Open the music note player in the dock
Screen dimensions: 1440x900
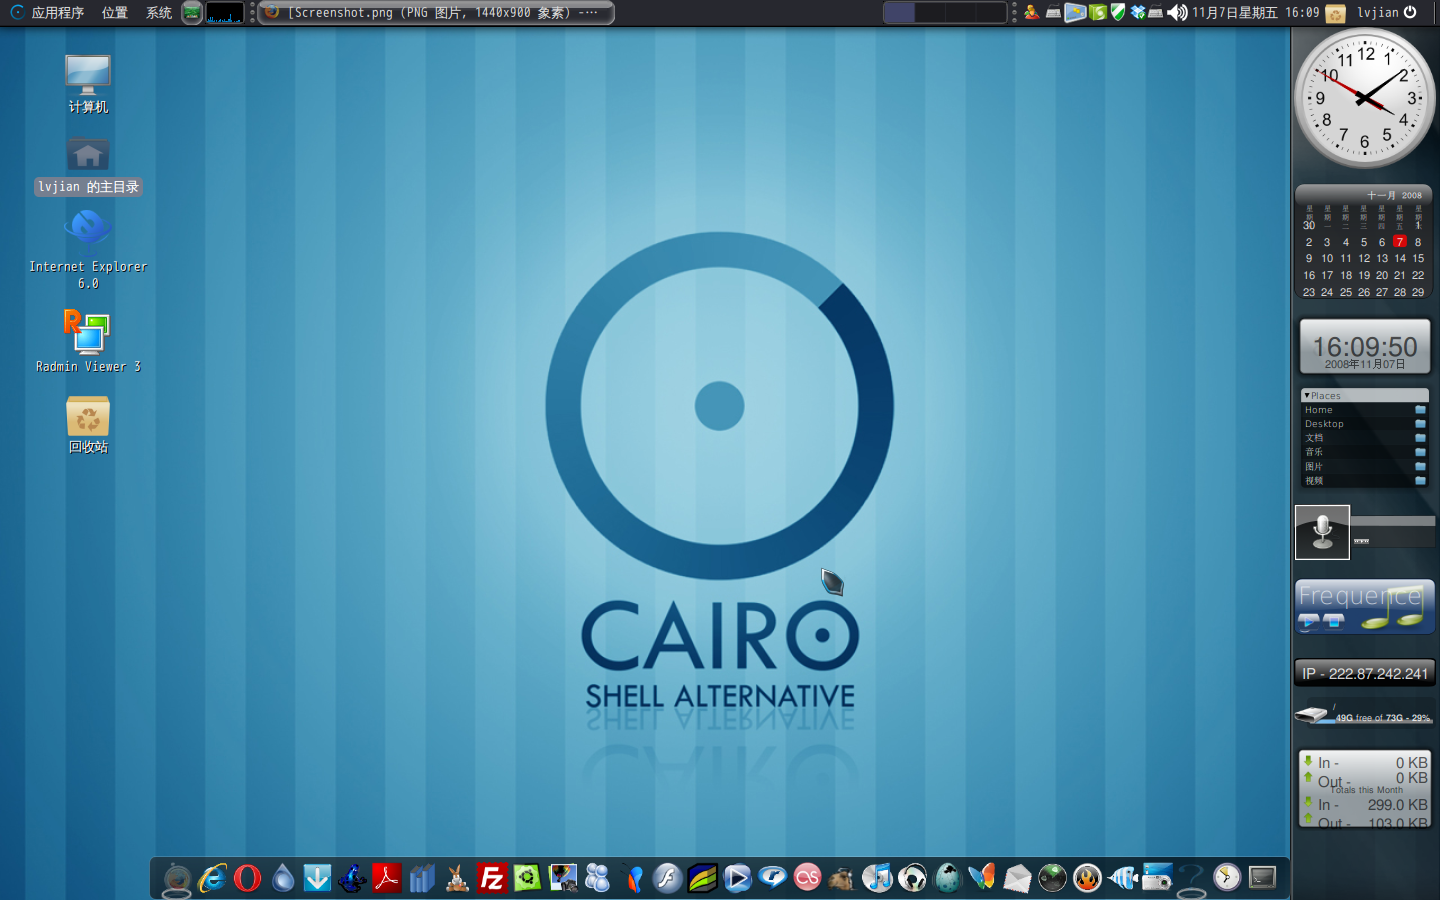click(877, 878)
